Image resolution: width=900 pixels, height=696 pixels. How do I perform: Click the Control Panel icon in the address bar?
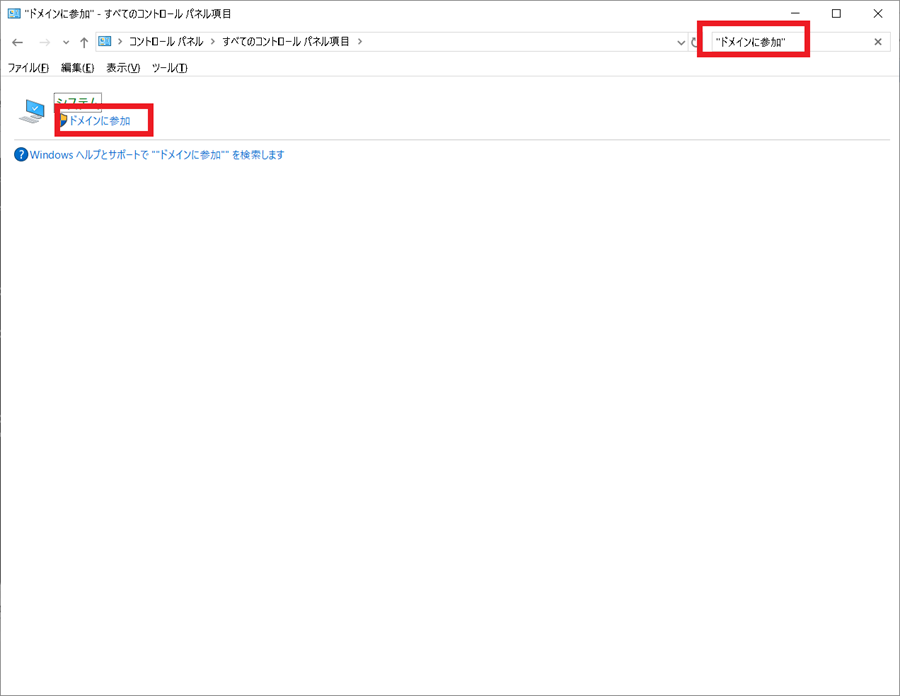(x=104, y=42)
